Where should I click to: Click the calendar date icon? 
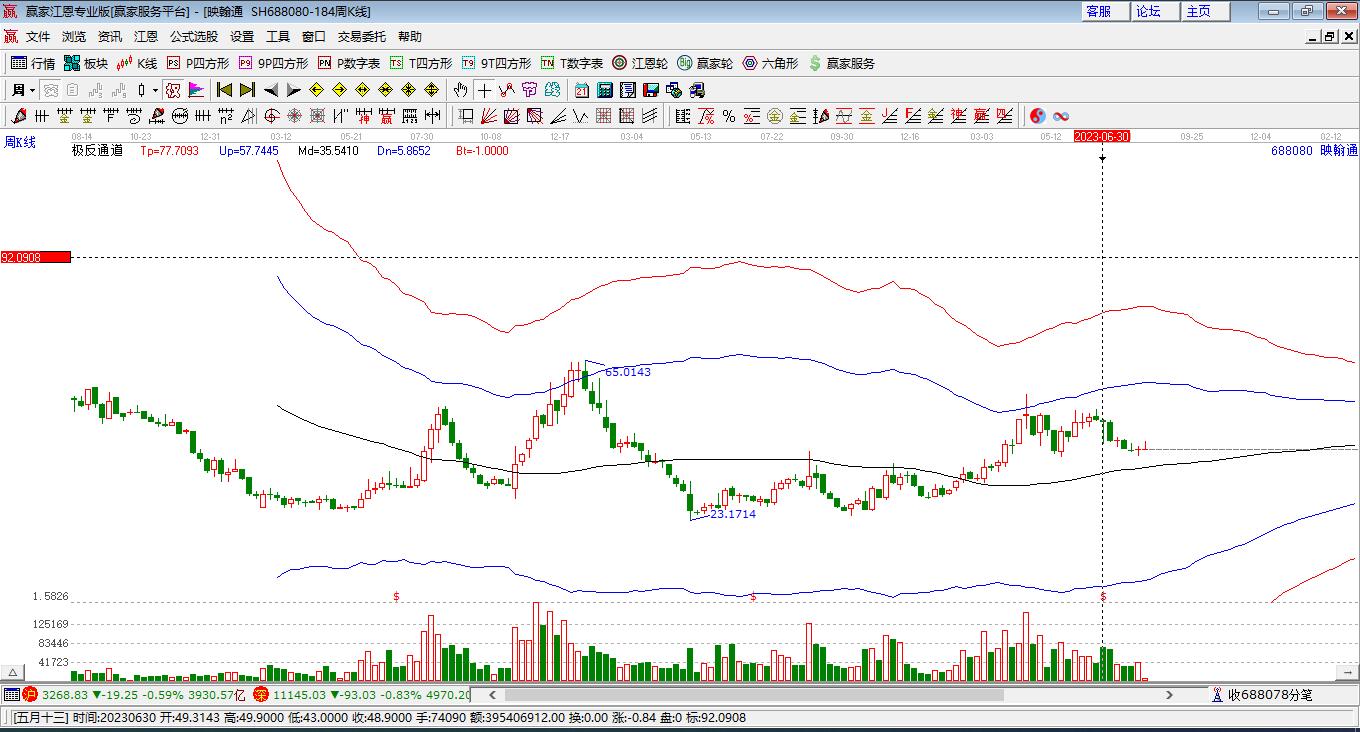tap(582, 90)
